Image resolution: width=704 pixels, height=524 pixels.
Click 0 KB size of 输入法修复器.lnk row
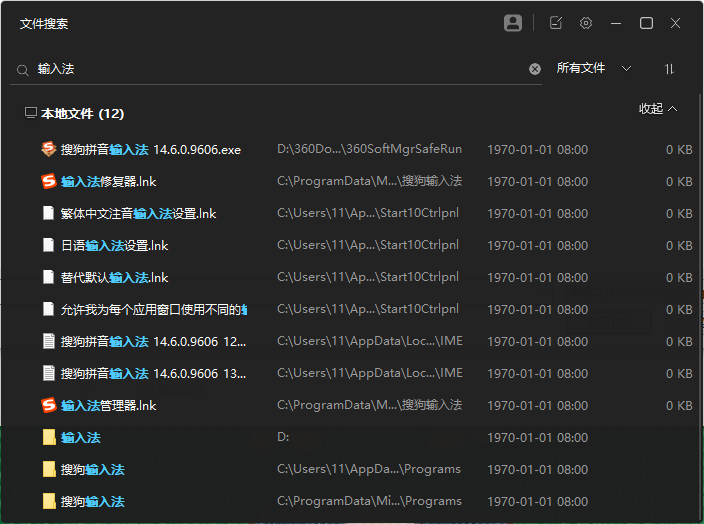tap(679, 181)
